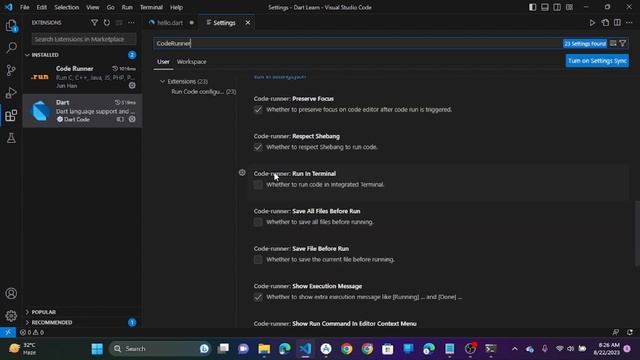The height and width of the screenshot is (360, 640).
Task: Switch to the hello.dart editor tab
Action: (171, 23)
